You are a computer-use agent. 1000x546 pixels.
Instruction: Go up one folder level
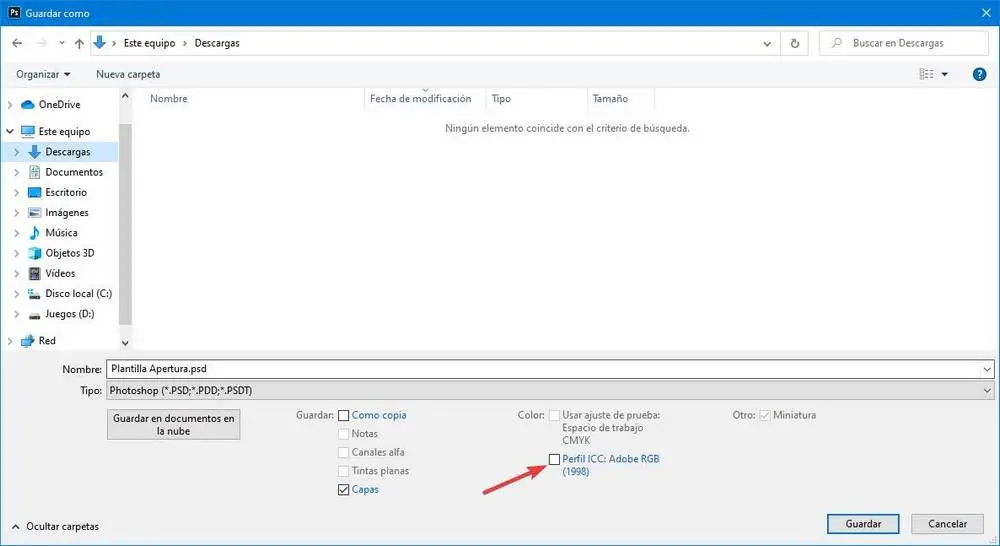[79, 43]
